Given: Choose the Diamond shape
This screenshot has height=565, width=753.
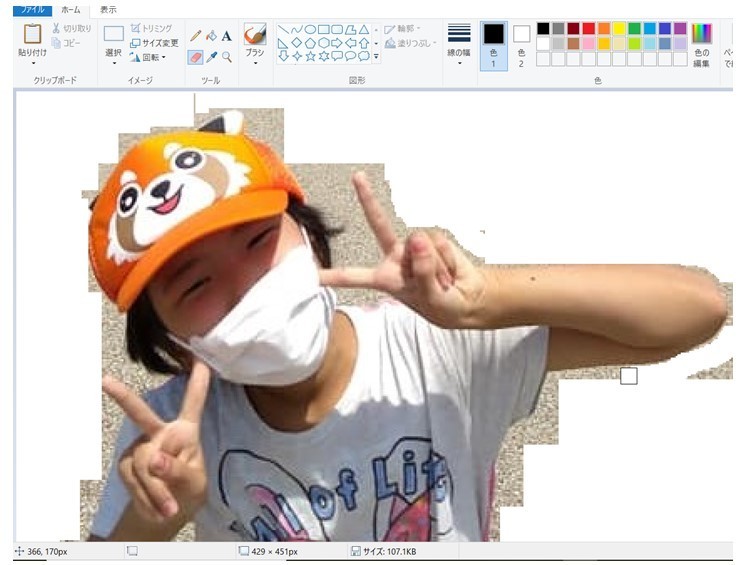Looking at the screenshot, I should point(297,43).
